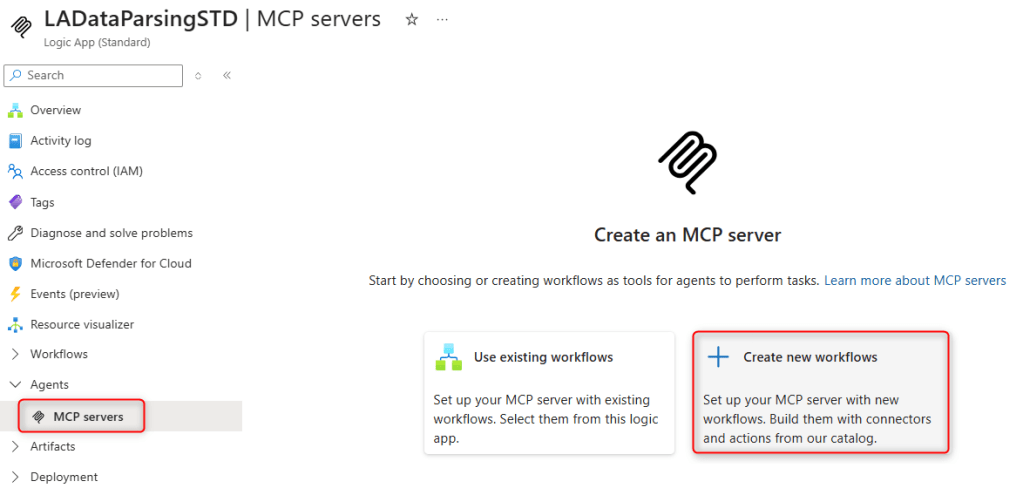Expand the Artifacts section
This screenshot has width=1023, height=495.
15,446
